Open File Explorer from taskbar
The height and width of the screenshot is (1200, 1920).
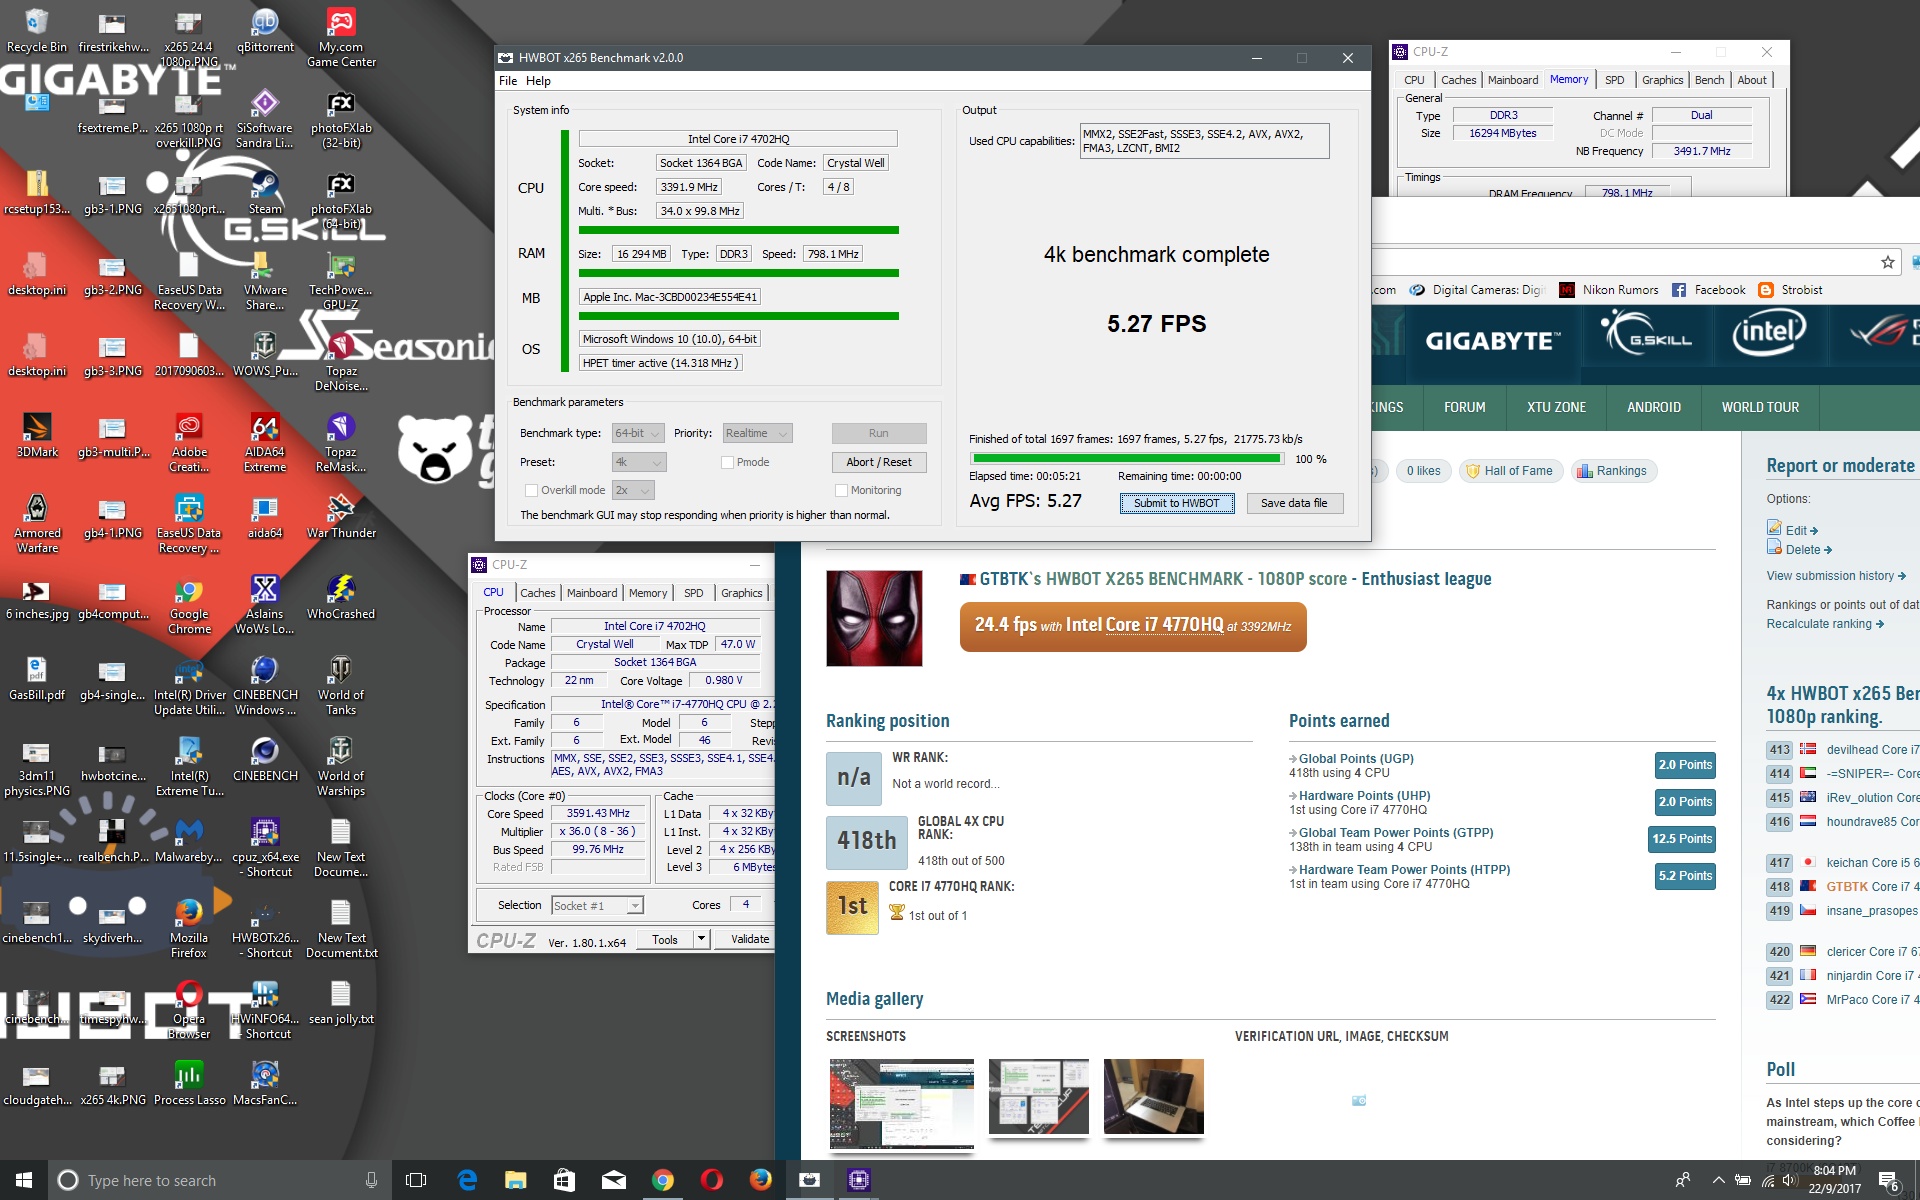515,1180
